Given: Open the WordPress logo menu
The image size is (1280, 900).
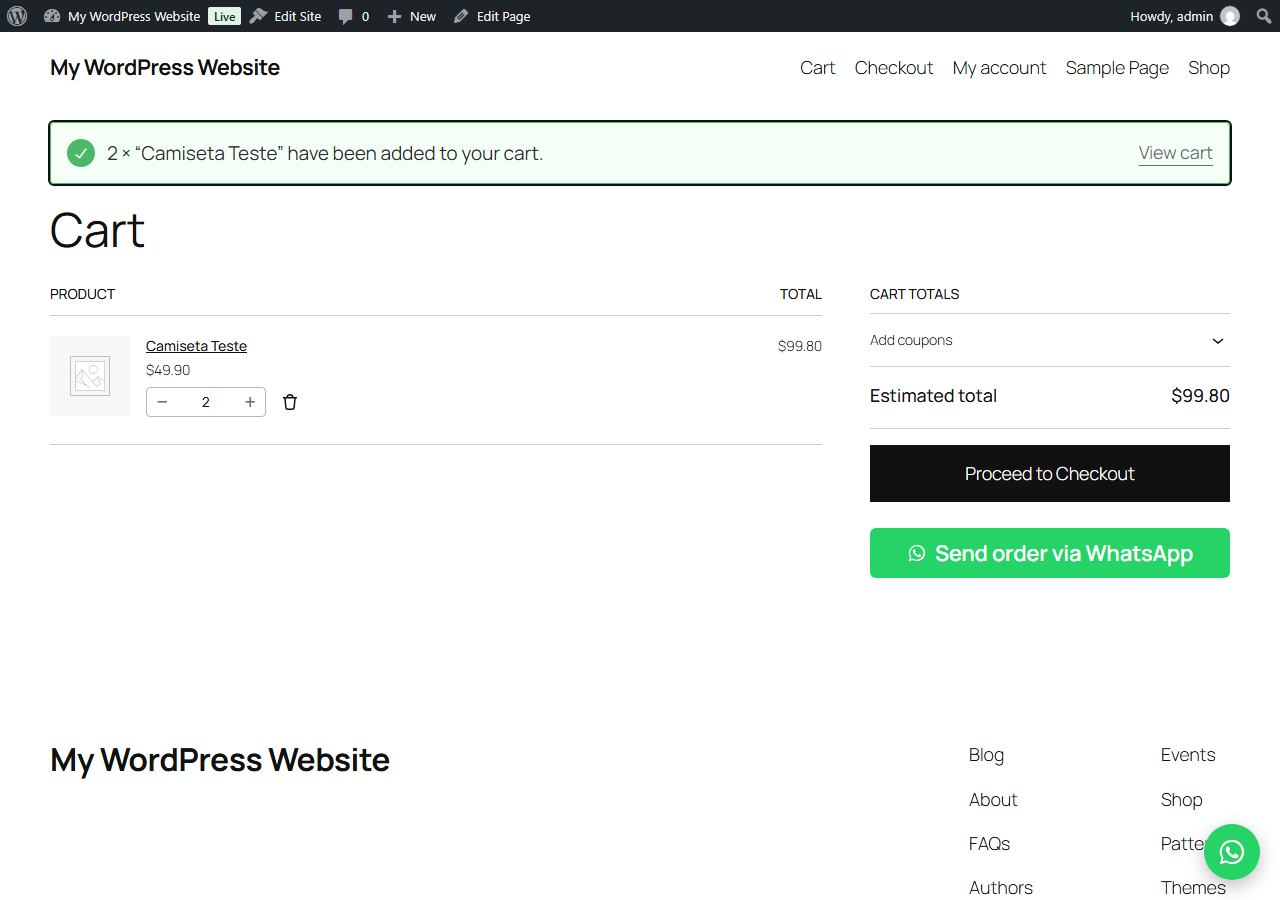Looking at the screenshot, I should pos(17,16).
